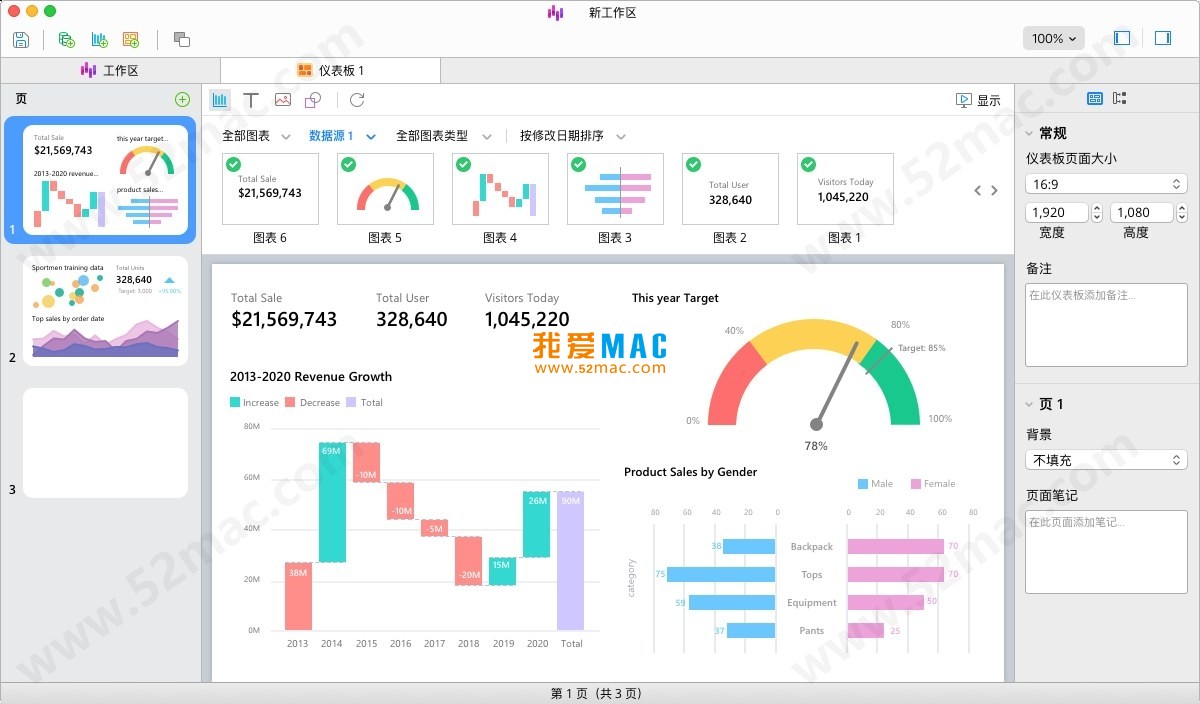Click the duplicate windows icon in the top toolbar
The height and width of the screenshot is (704, 1200).
pyautogui.click(x=181, y=39)
